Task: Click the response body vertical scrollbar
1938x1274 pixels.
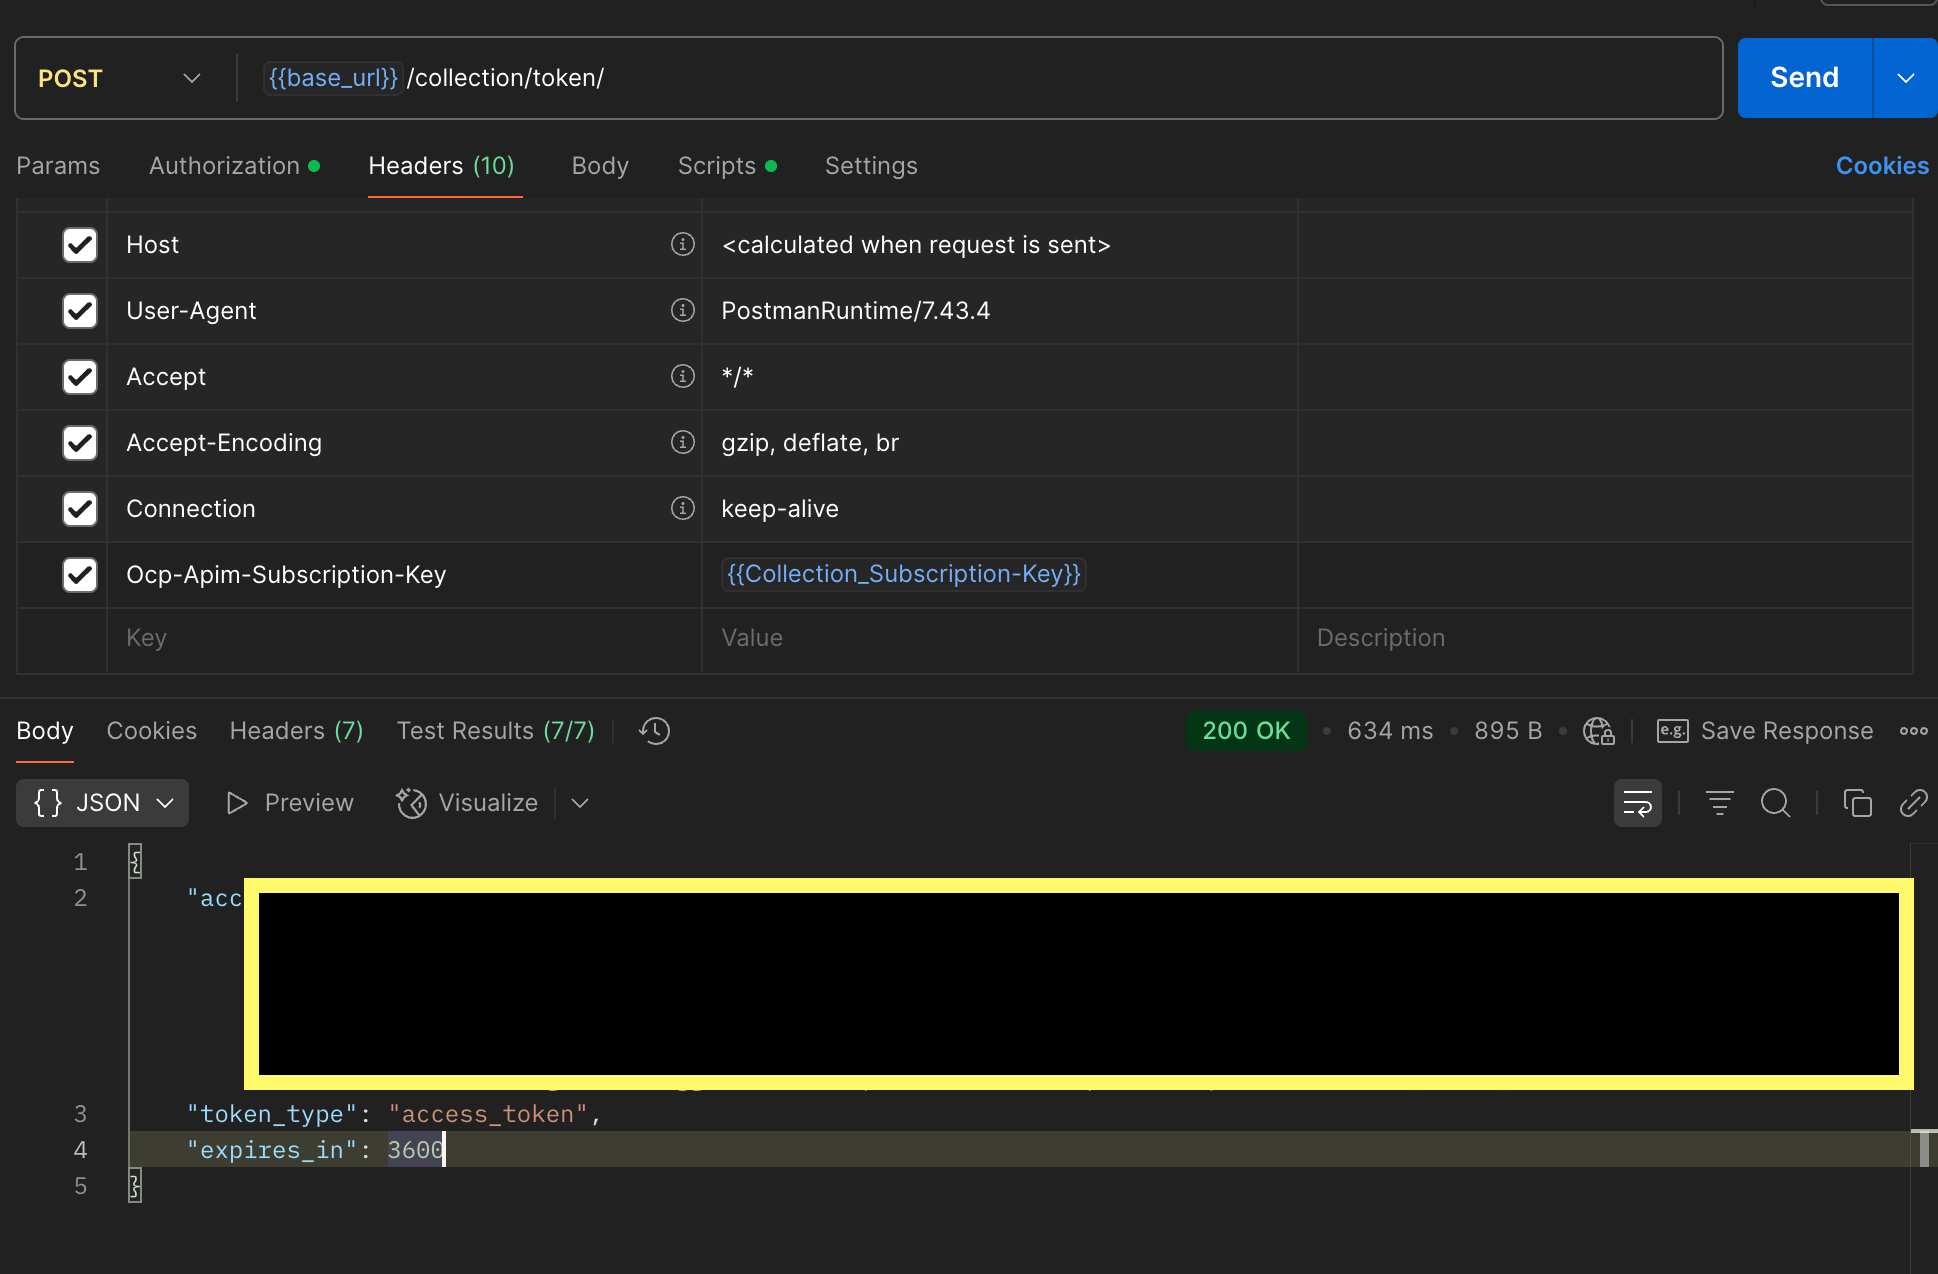Action: click(1924, 1148)
